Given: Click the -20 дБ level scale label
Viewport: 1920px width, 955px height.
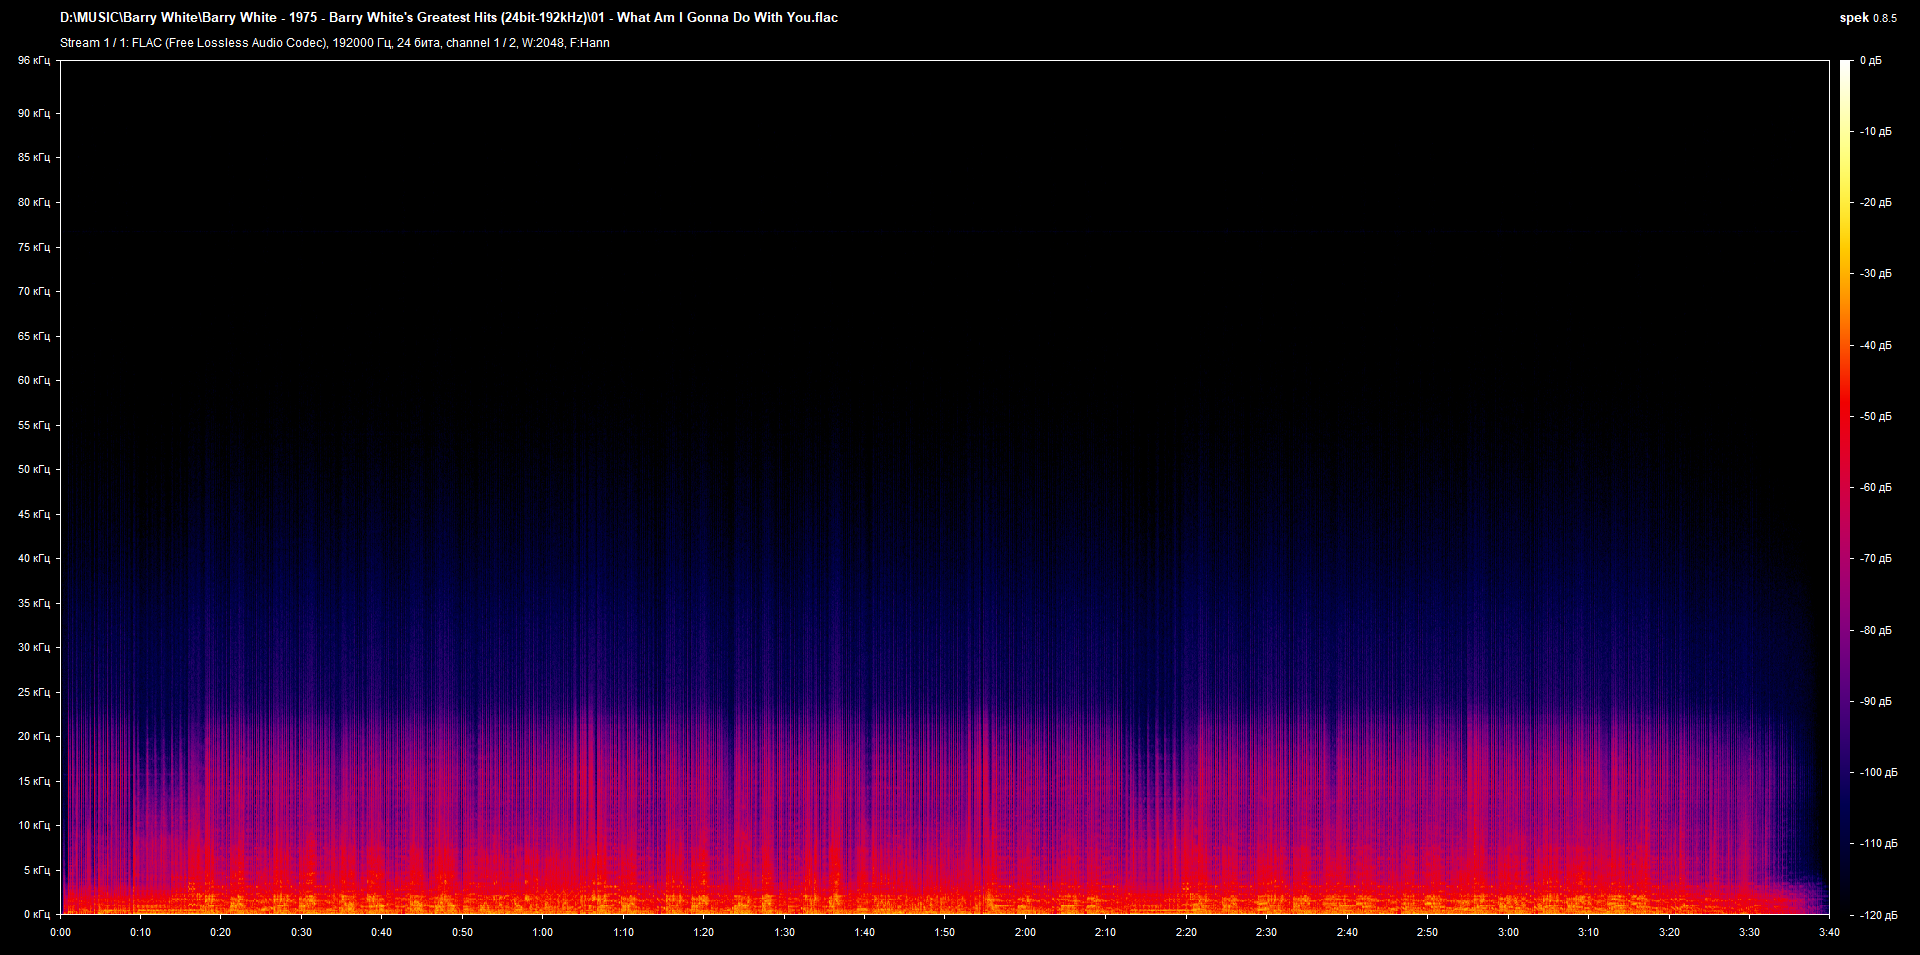Looking at the screenshot, I should coord(1875,202).
